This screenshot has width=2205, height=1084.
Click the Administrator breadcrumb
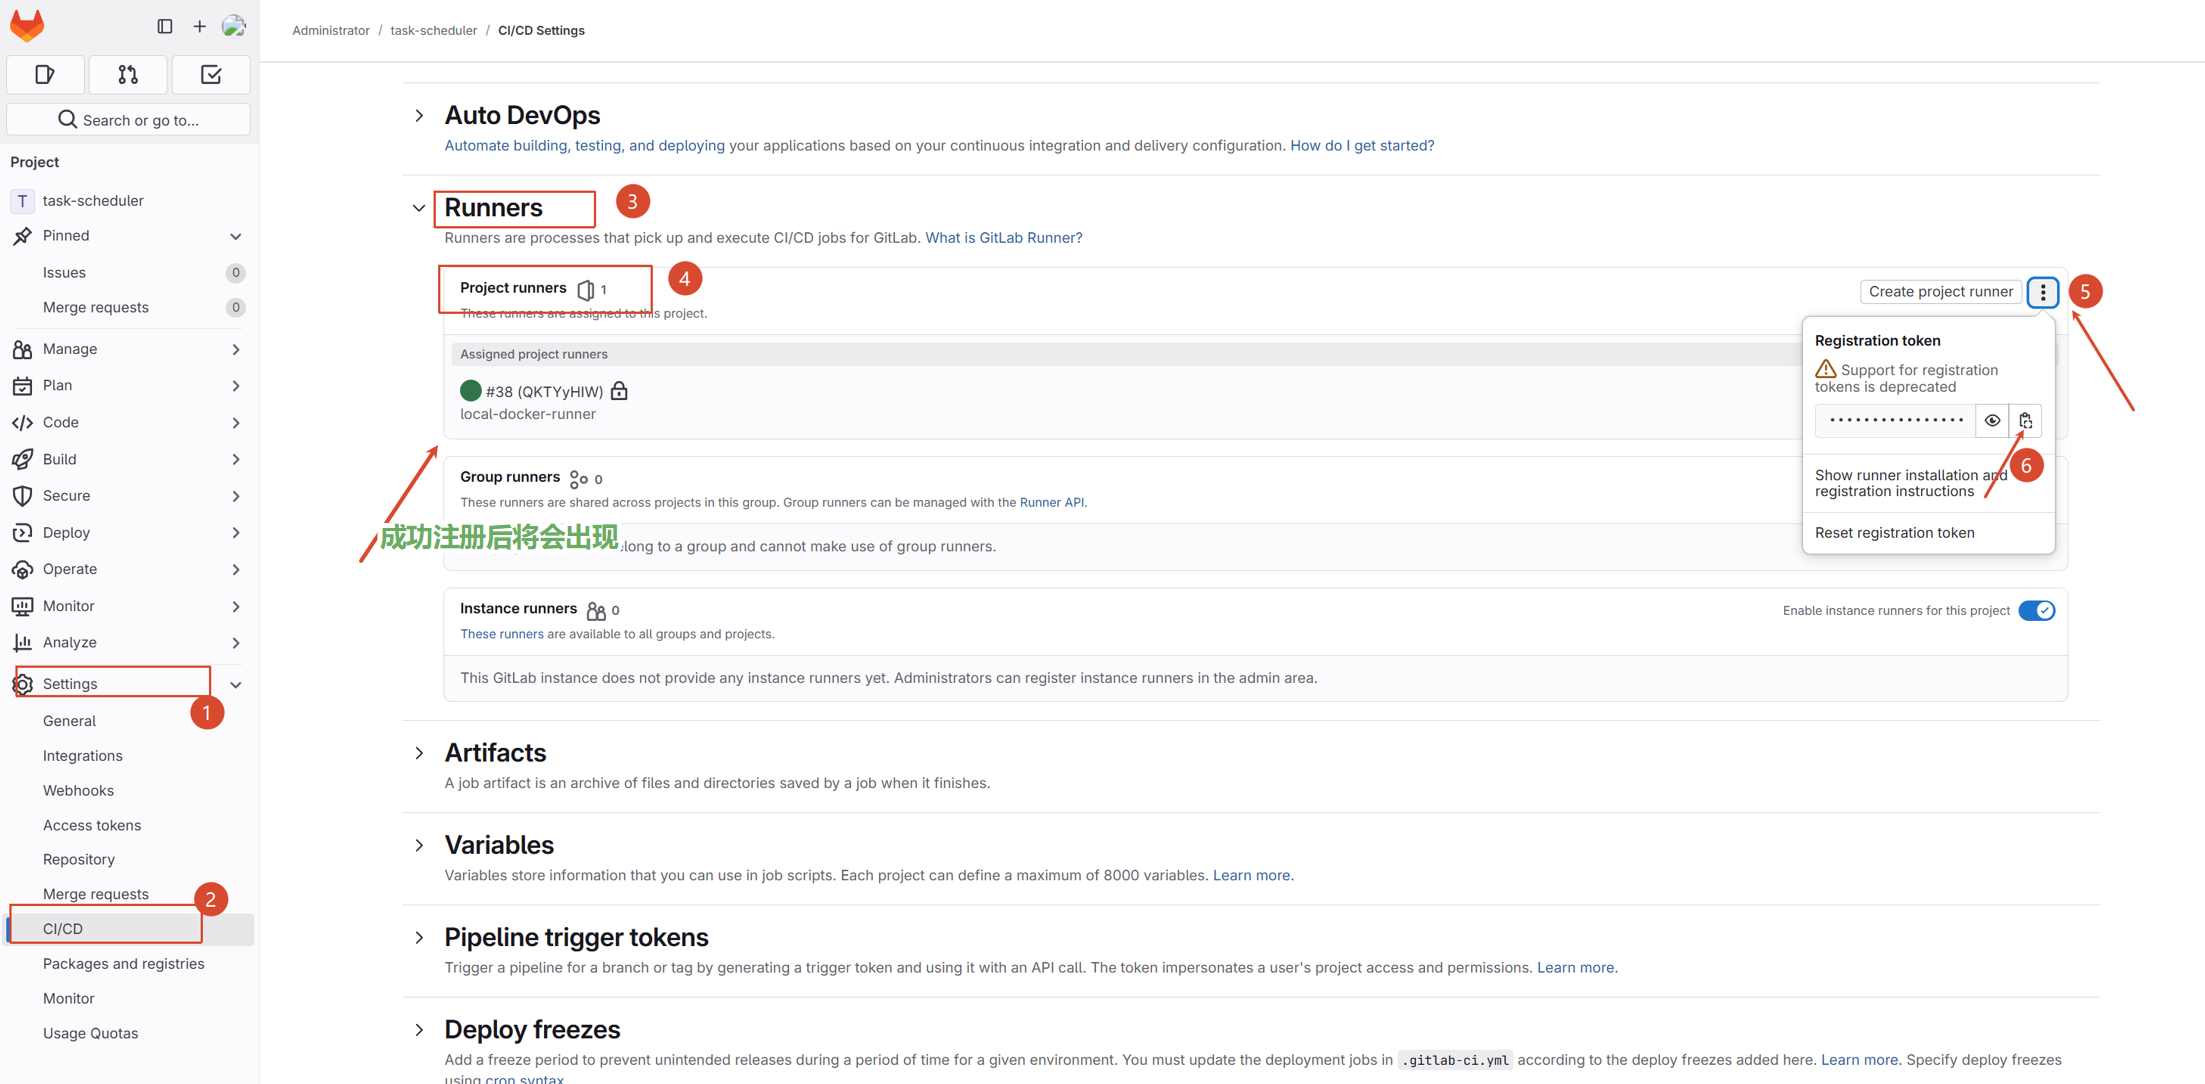[x=331, y=31]
